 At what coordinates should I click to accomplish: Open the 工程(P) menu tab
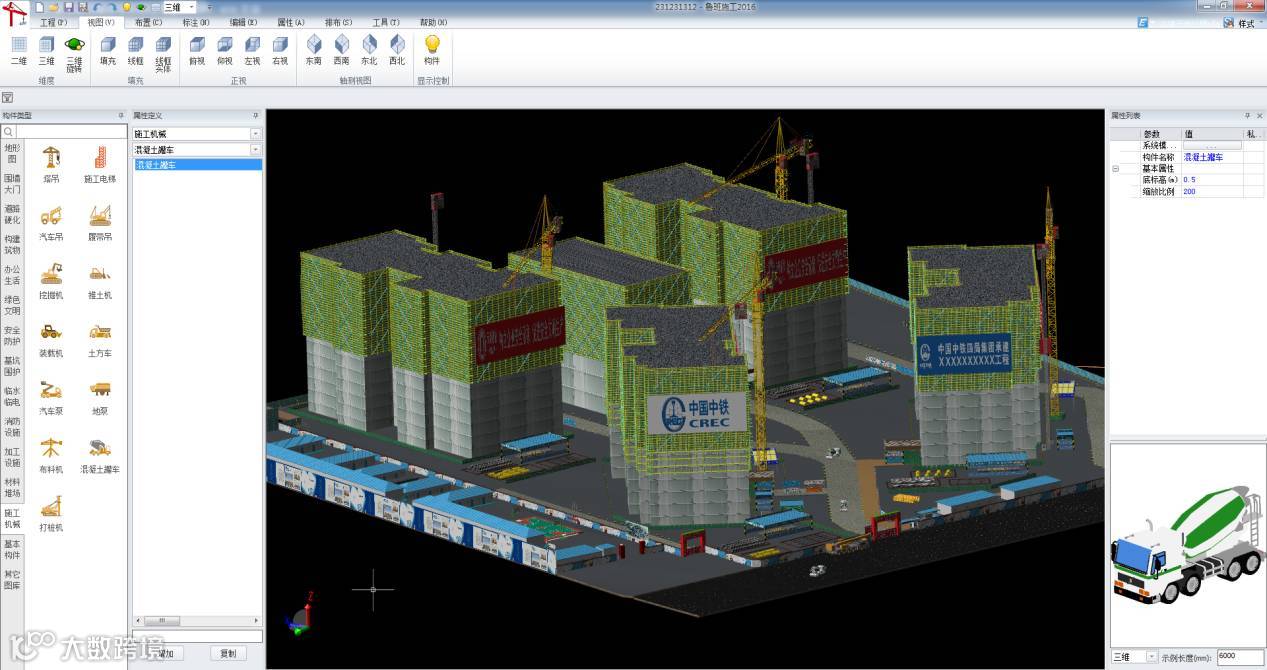54,22
